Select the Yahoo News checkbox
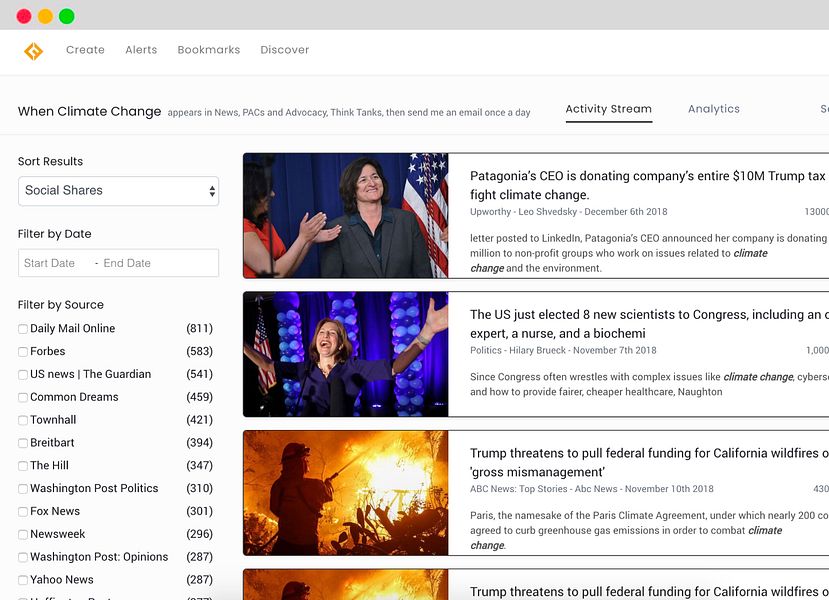The width and height of the screenshot is (829, 600). (x=23, y=580)
